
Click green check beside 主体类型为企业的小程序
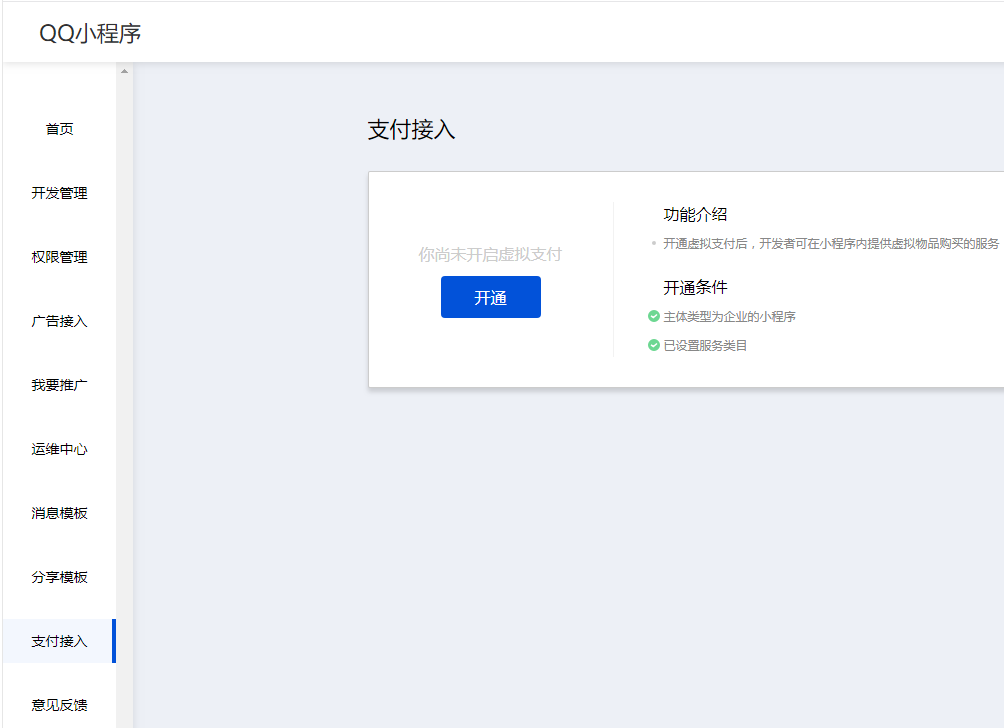pyautogui.click(x=654, y=316)
